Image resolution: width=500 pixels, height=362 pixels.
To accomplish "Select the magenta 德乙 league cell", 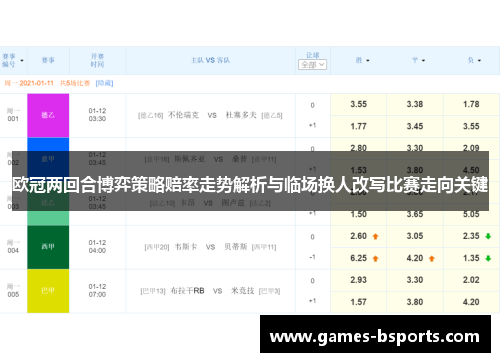I will [x=48, y=115].
